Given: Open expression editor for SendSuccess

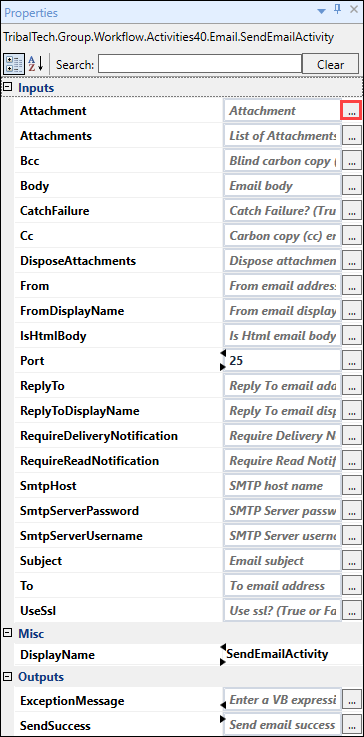Looking at the screenshot, I should (351, 725).
